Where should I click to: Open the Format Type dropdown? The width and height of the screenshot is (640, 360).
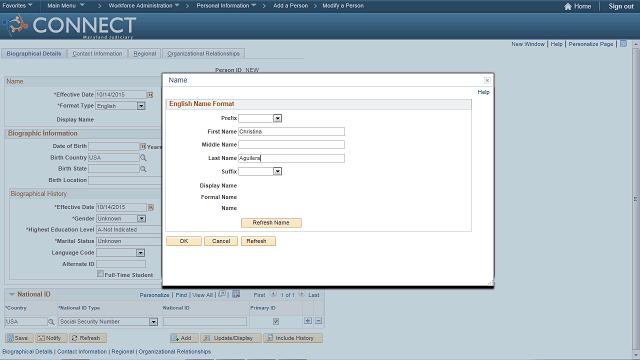point(141,106)
